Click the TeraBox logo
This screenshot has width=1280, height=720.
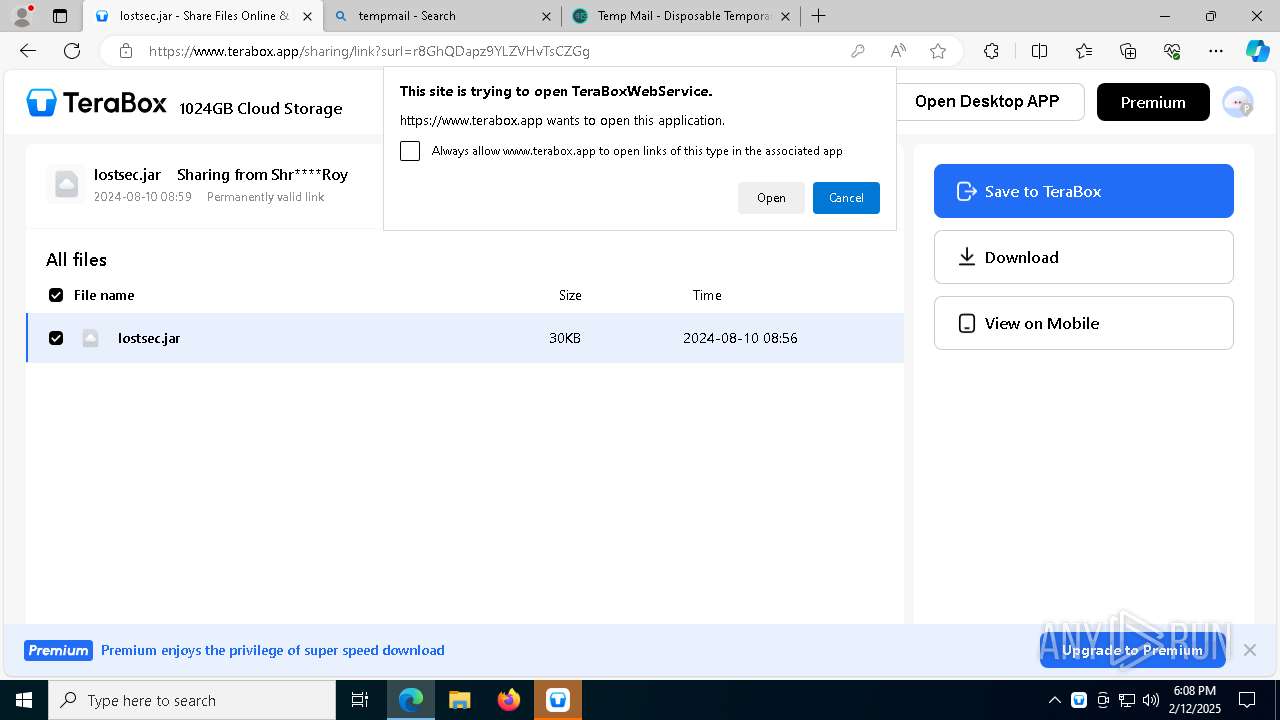(96, 102)
